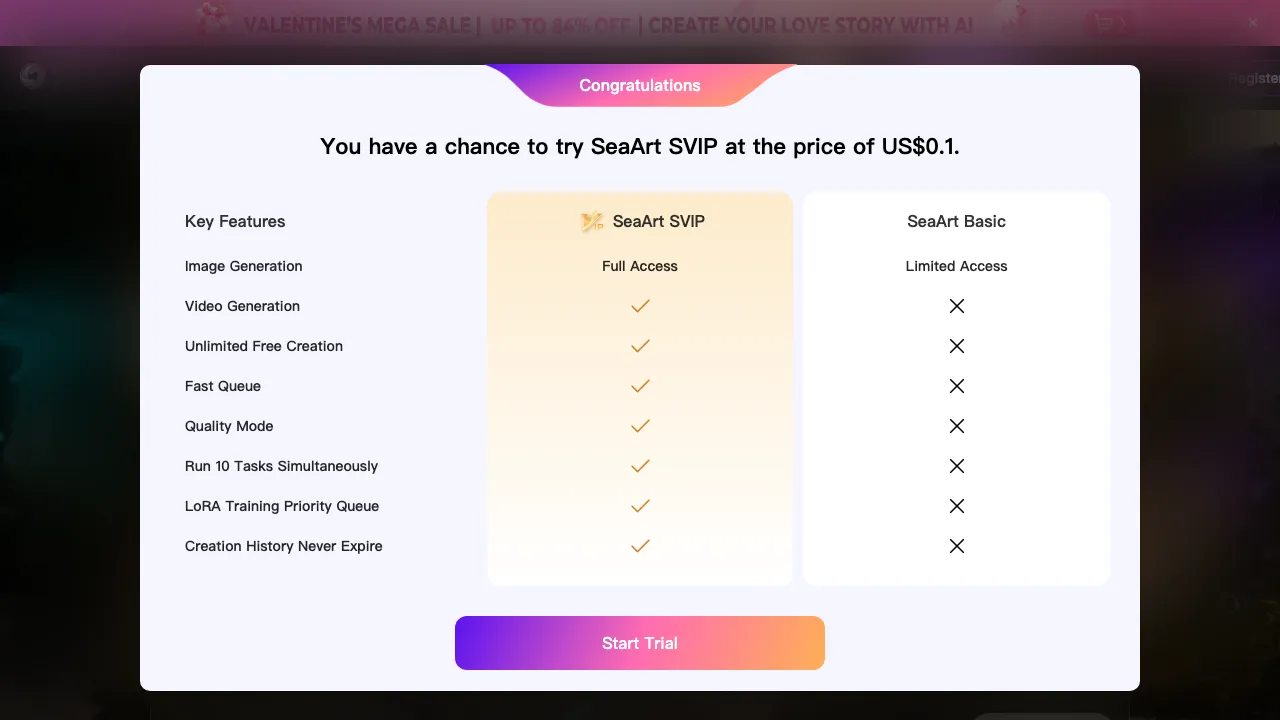This screenshot has height=720, width=1280.
Task: Click the Start Trial button
Action: point(640,643)
